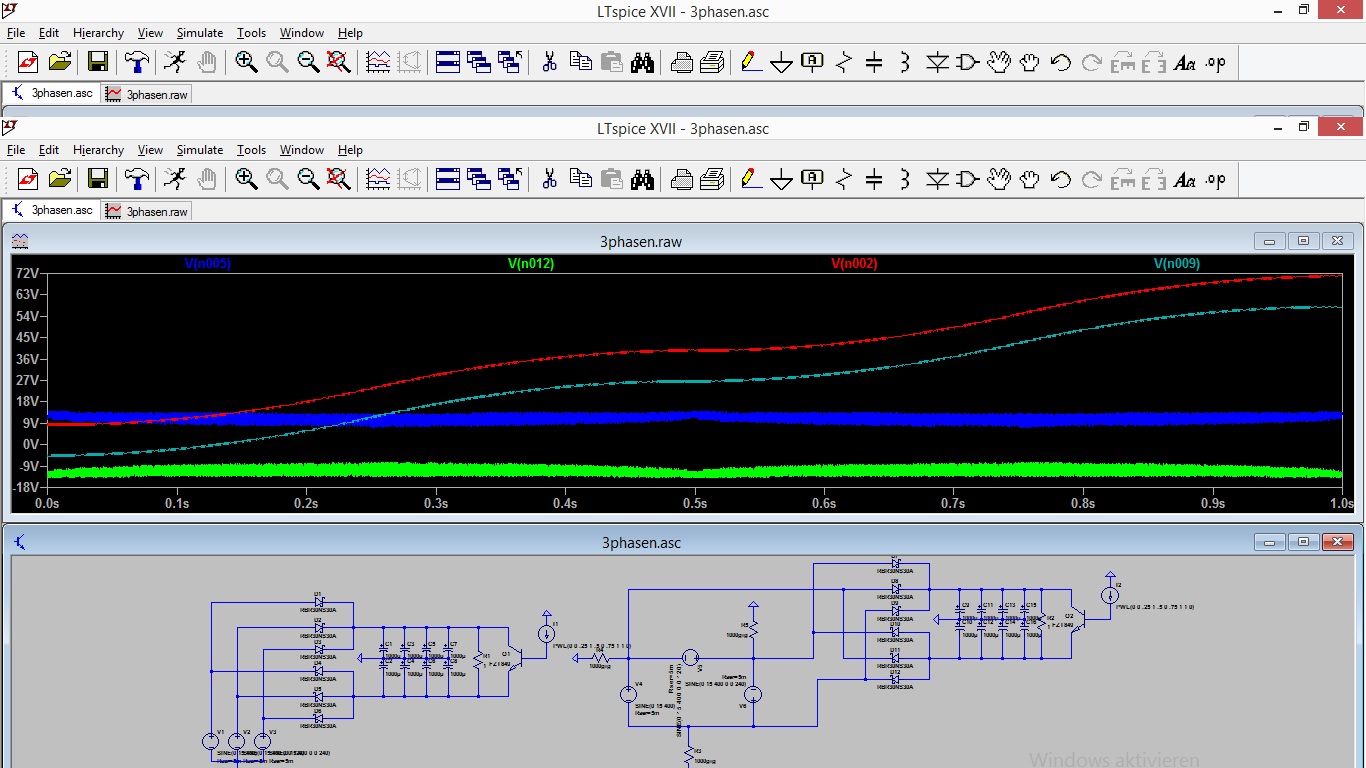Restore down the front LTspice window
The width and height of the screenshot is (1366, 768).
tap(1304, 127)
